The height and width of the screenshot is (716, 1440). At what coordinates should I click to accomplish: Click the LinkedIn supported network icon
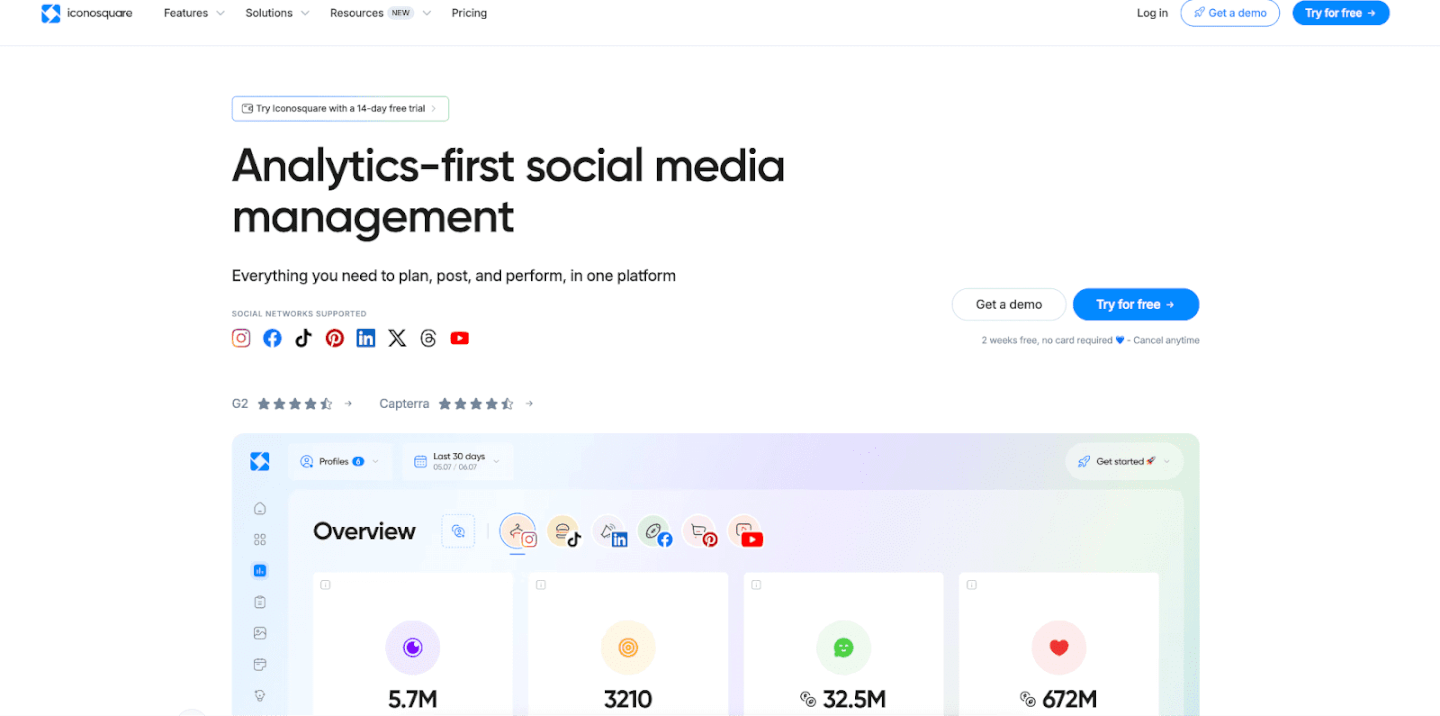pyautogui.click(x=366, y=338)
